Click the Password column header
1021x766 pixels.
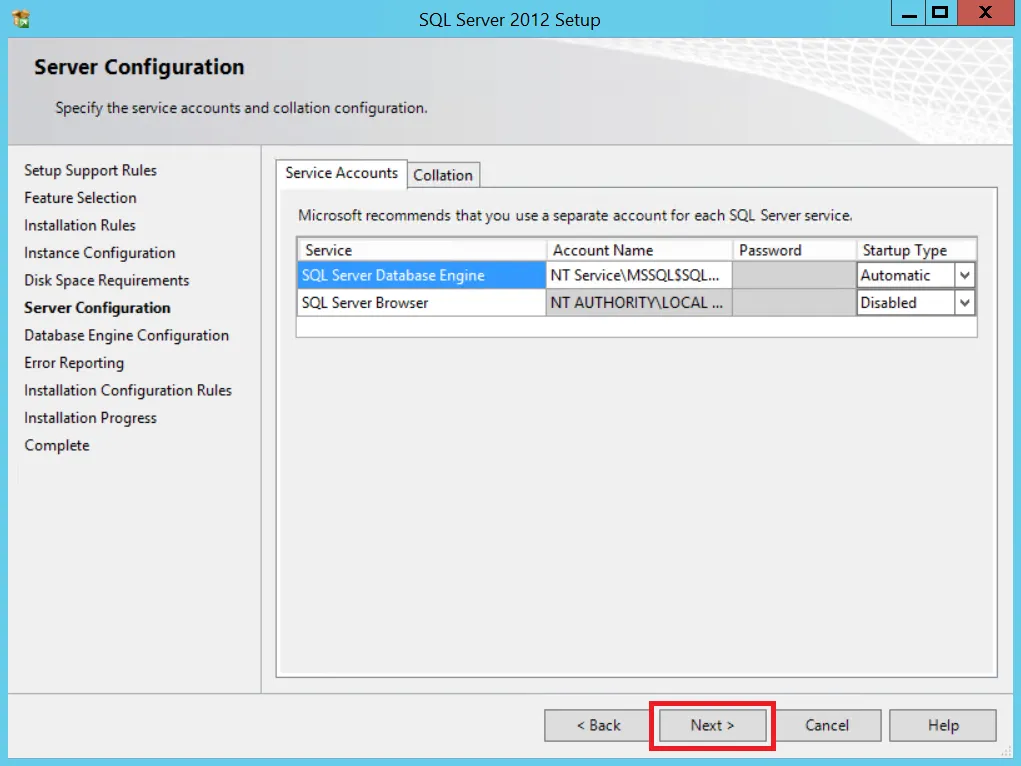(x=794, y=250)
